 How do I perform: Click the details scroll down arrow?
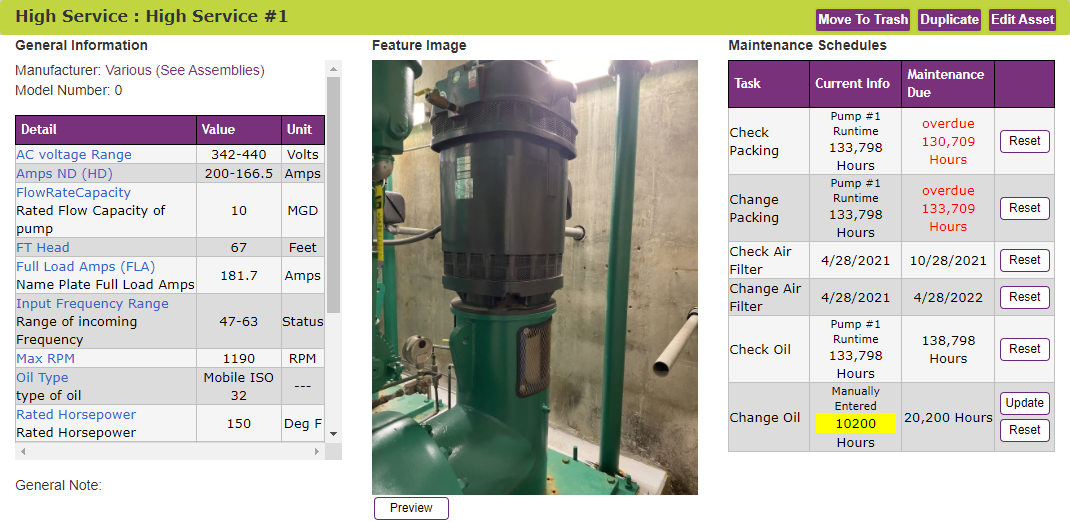click(x=334, y=433)
